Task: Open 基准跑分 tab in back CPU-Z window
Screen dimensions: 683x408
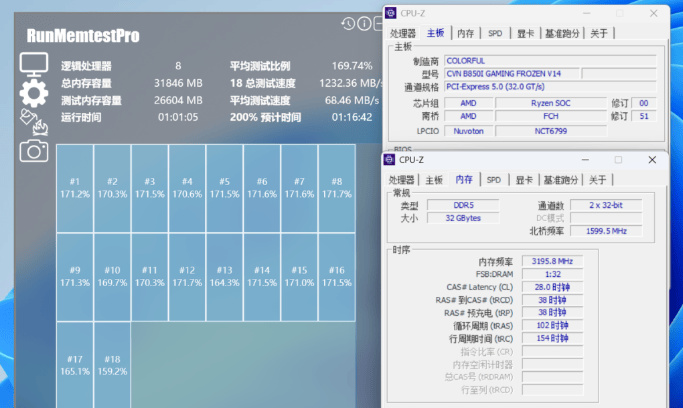Action: tap(562, 33)
